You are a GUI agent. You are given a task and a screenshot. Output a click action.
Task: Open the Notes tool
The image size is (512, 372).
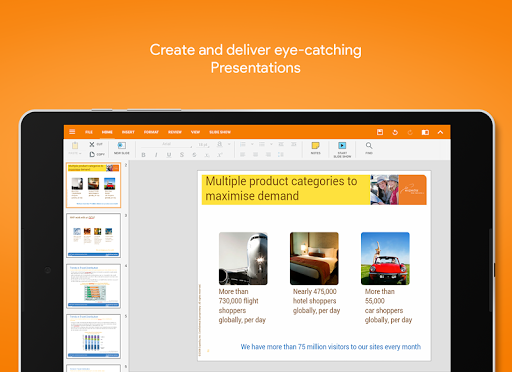pyautogui.click(x=315, y=148)
